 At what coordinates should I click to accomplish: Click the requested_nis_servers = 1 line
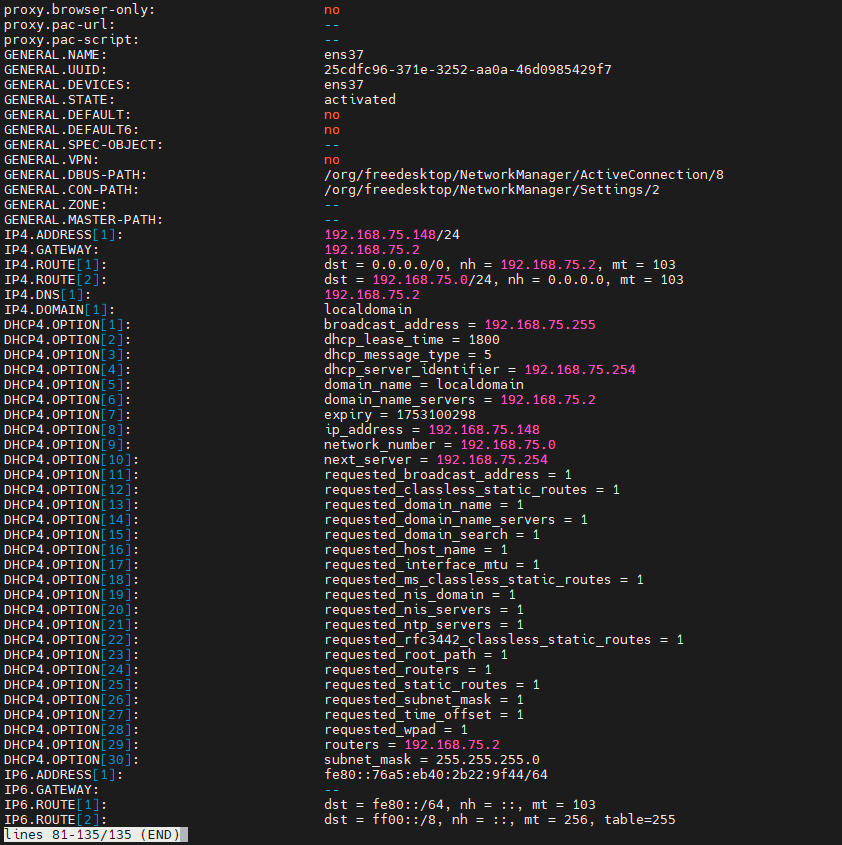[424, 609]
